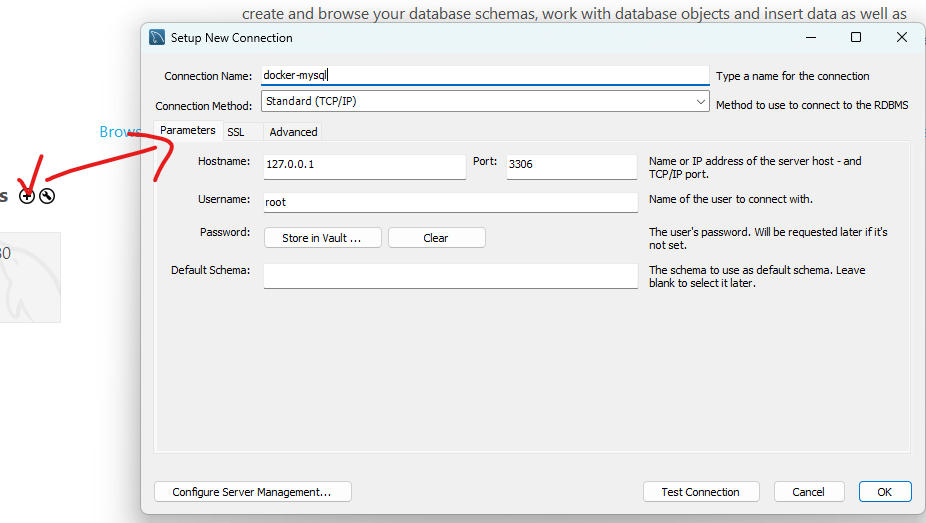Minimize the Setup New Connection dialog
Screen dimensions: 926x523
click(811, 37)
